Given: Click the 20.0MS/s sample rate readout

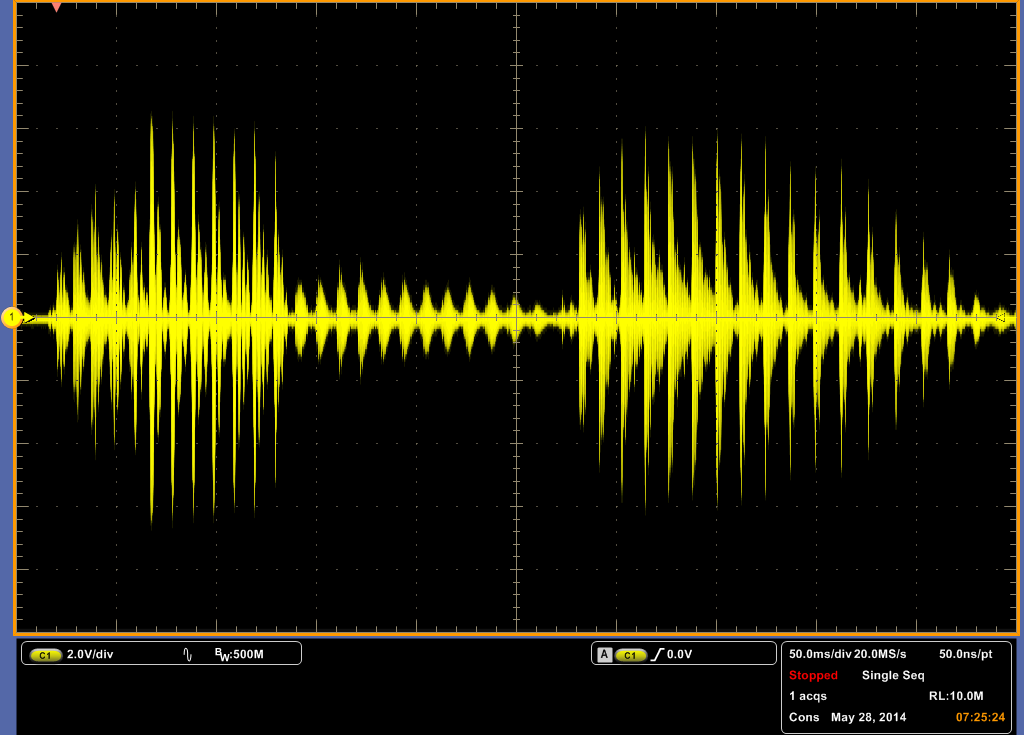Looking at the screenshot, I should point(880,654).
